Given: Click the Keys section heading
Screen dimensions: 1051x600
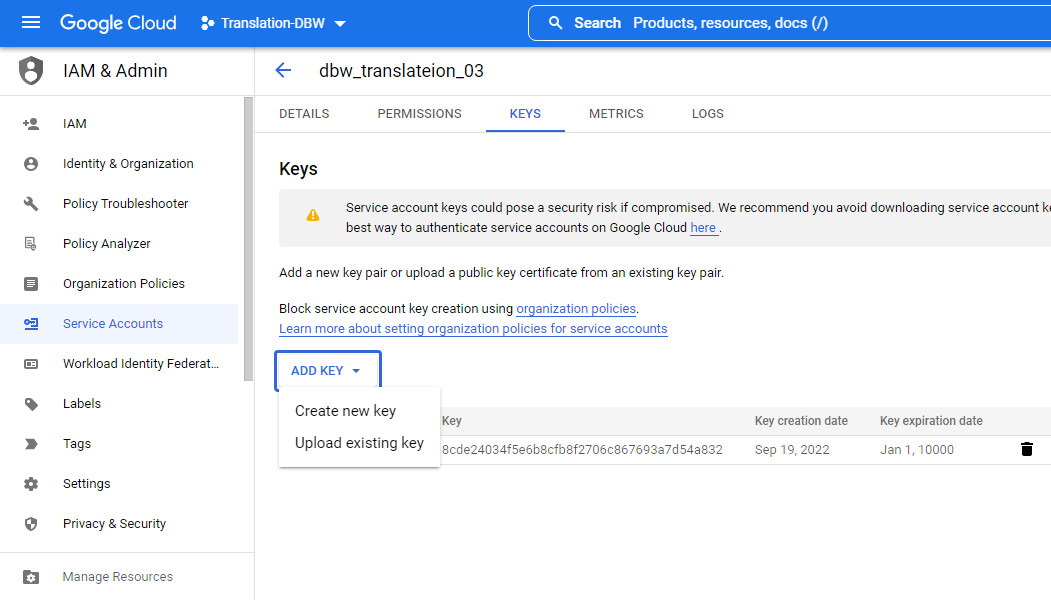Looking at the screenshot, I should pyautogui.click(x=298, y=169).
